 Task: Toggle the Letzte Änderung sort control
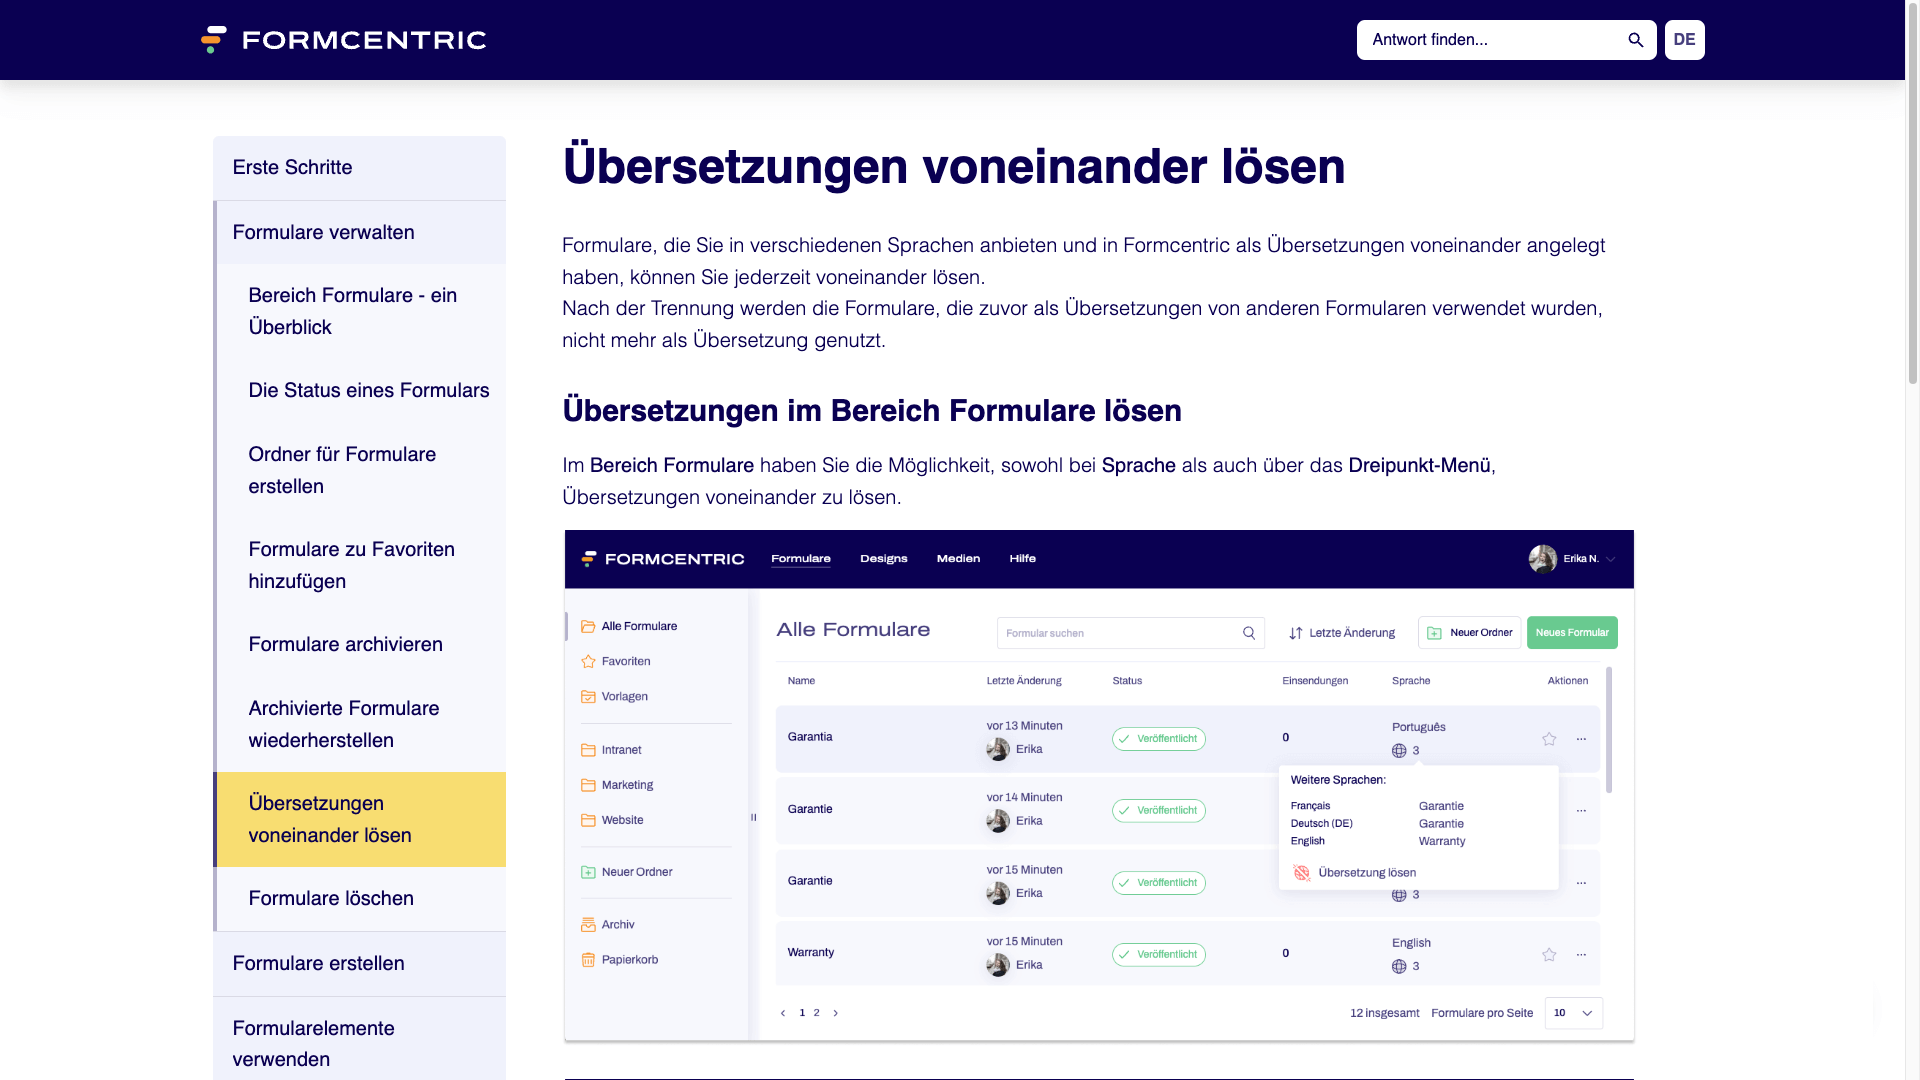1341,633
